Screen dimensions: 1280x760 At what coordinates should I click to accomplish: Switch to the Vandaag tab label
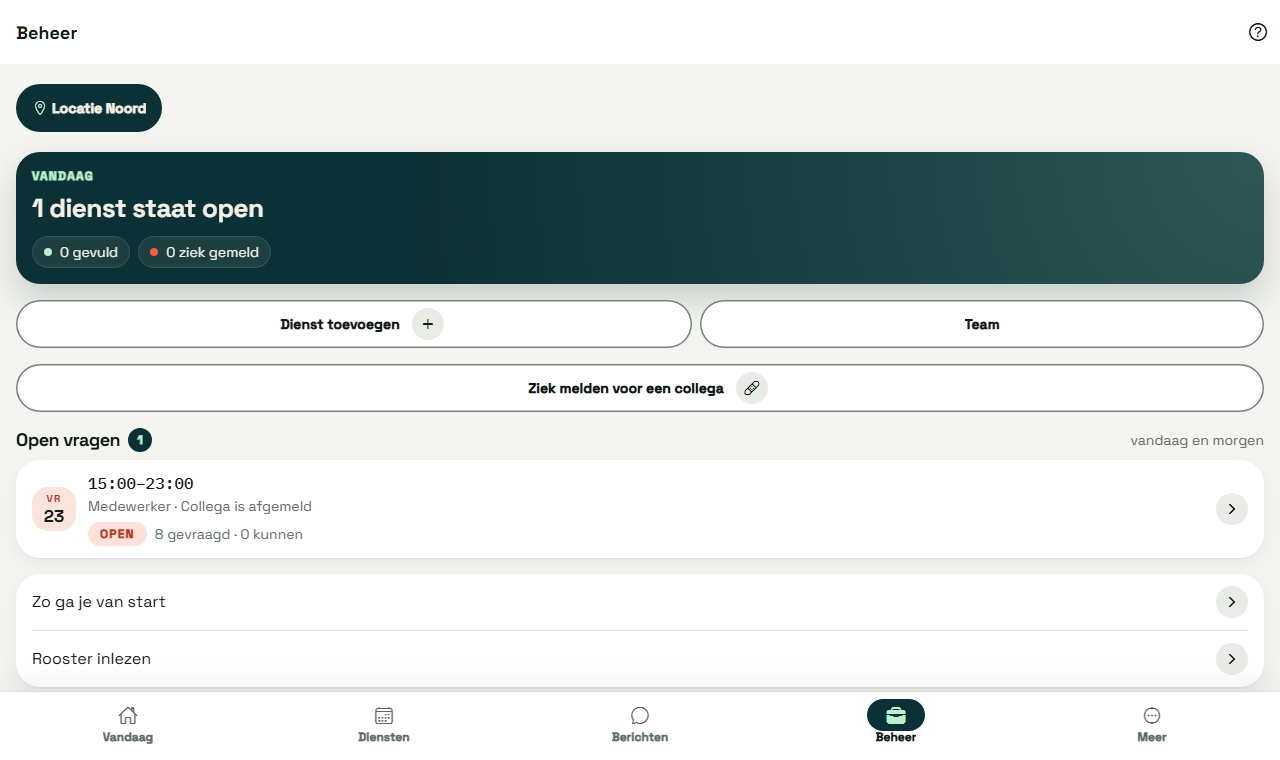click(128, 737)
